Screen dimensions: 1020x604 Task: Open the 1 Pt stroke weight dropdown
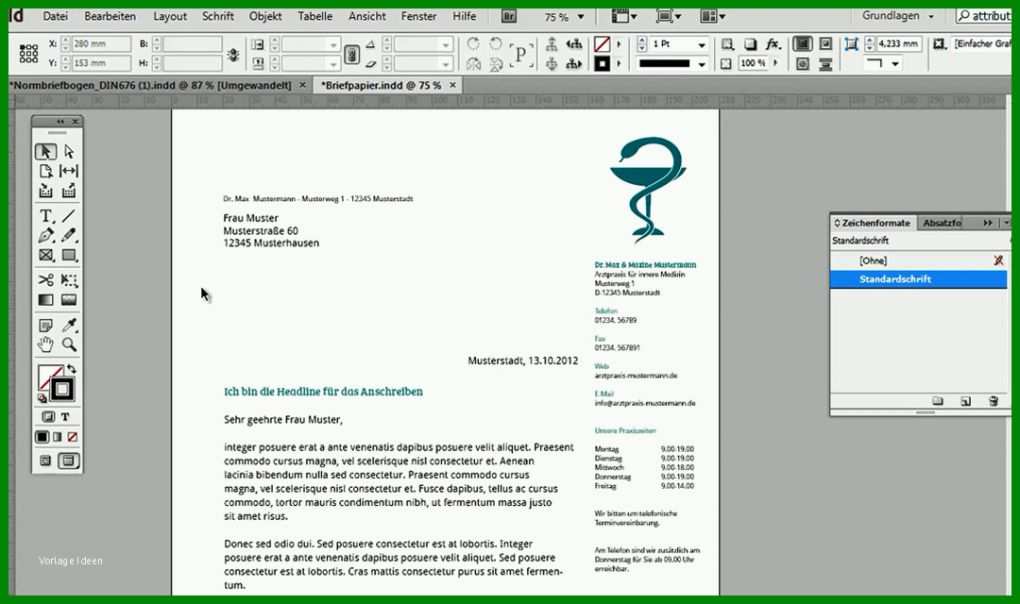pyautogui.click(x=701, y=44)
